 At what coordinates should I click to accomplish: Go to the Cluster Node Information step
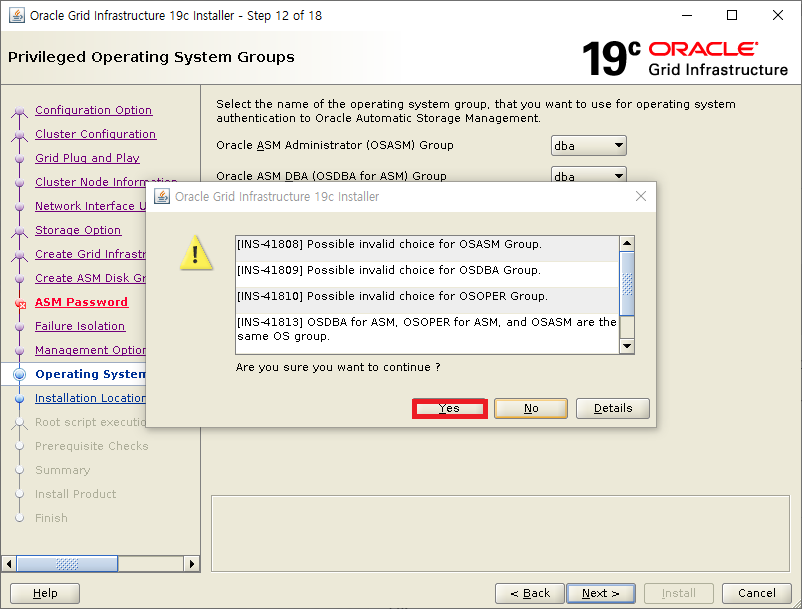coord(106,182)
